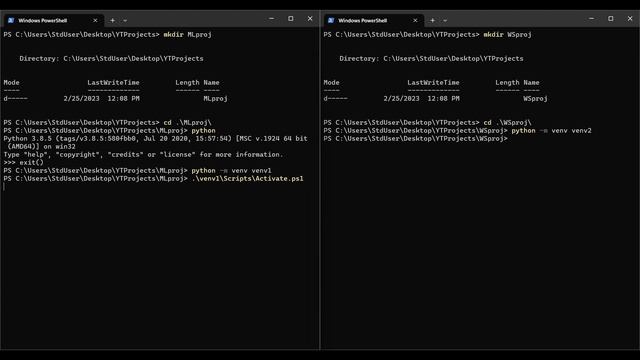Click the last empty prompt in right terminal
Viewport: 640px width, 360px height.
click(416, 139)
